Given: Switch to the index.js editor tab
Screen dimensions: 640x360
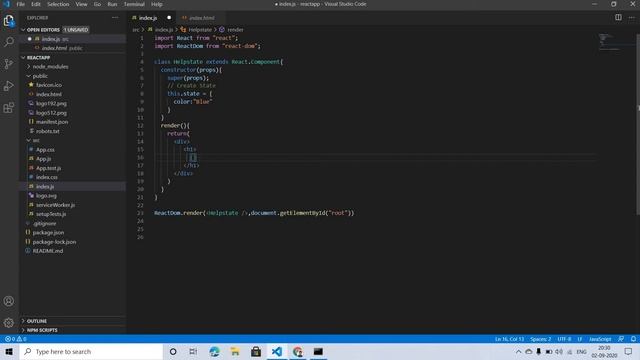Looking at the screenshot, I should 148,18.
